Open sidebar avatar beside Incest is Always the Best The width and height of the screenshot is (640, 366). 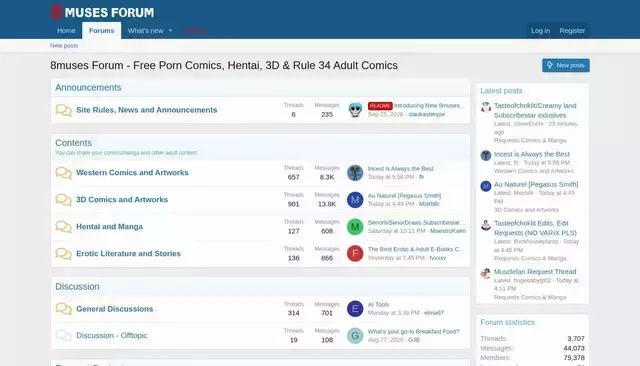coord(486,155)
